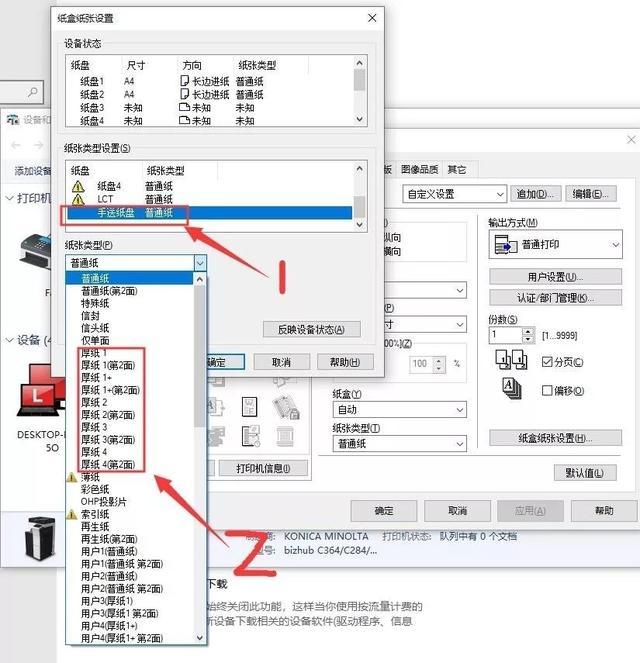640x663 pixels.
Task: Select 特殊纸 option
Action: [x=95, y=303]
